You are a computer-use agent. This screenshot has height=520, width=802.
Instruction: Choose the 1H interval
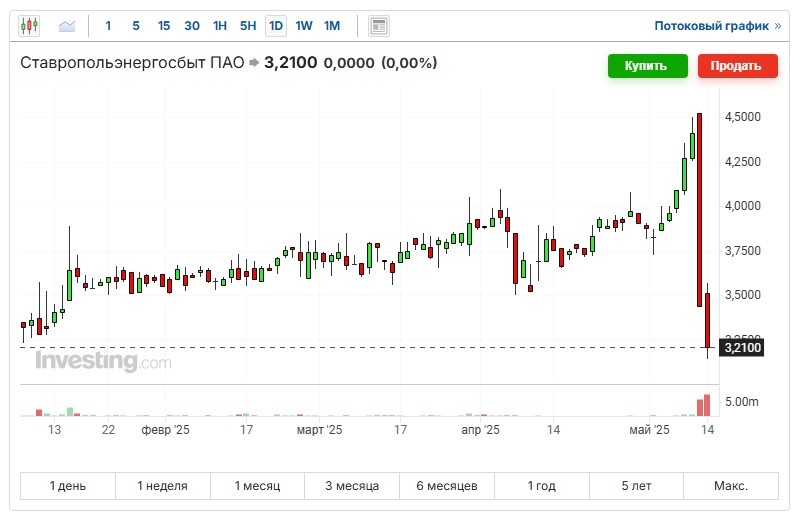coord(220,26)
